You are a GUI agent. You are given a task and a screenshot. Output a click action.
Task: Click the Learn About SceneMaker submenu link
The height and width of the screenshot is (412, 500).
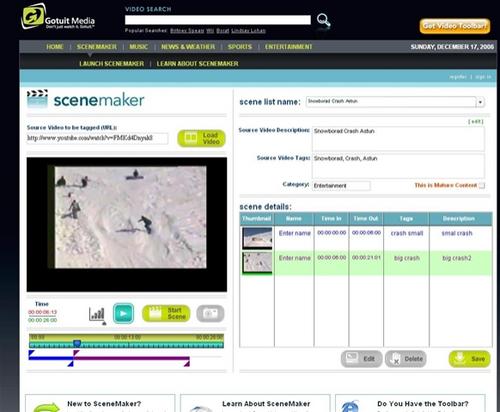click(x=198, y=64)
